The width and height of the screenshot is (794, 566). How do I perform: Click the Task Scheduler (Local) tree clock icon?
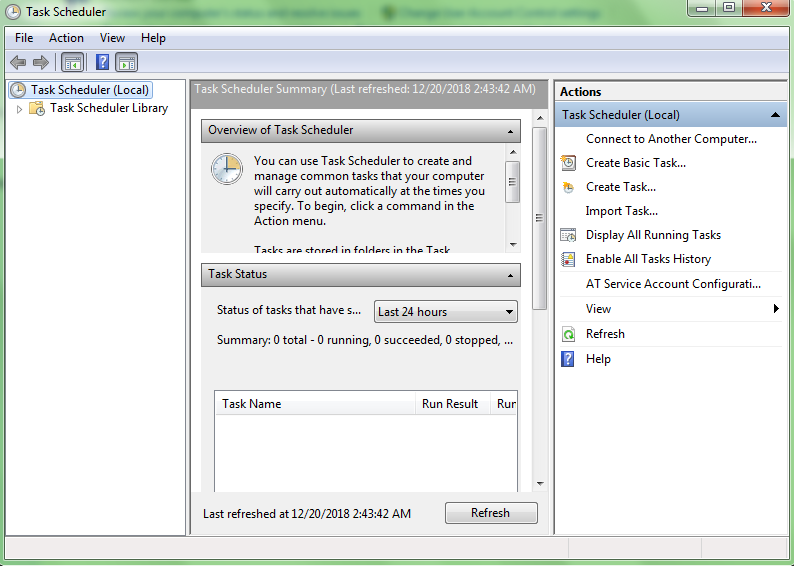[18, 90]
